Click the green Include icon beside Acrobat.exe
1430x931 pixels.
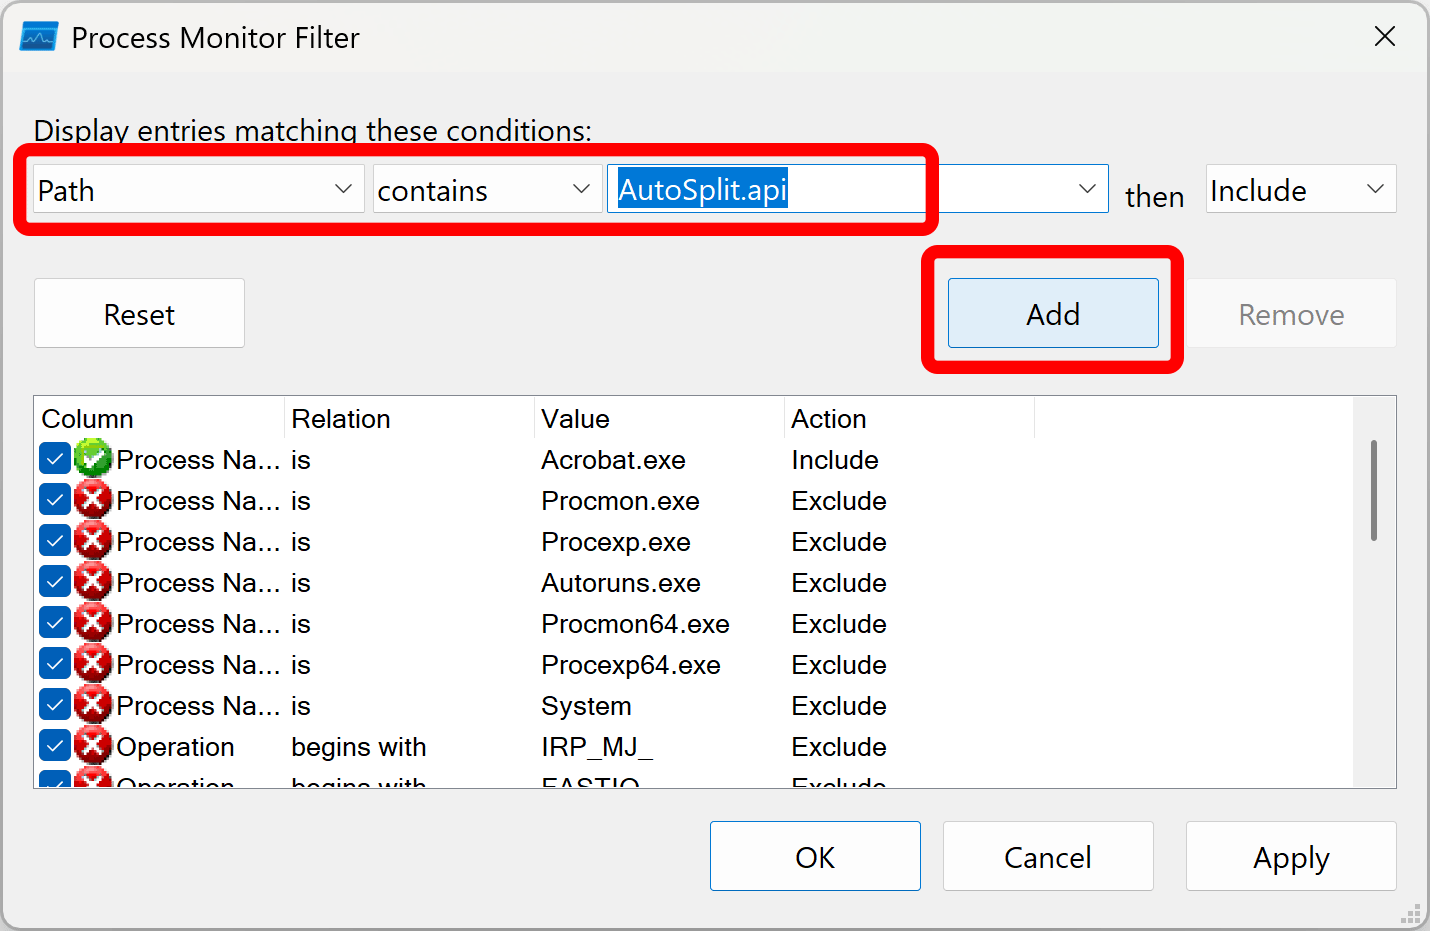pos(93,459)
